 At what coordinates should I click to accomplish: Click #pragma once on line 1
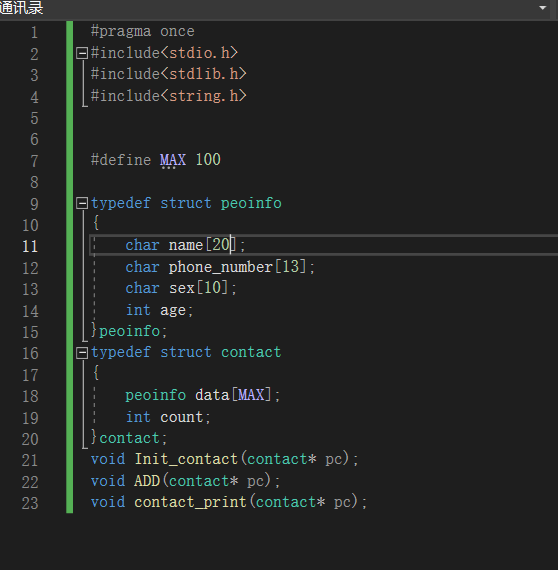pos(142,32)
